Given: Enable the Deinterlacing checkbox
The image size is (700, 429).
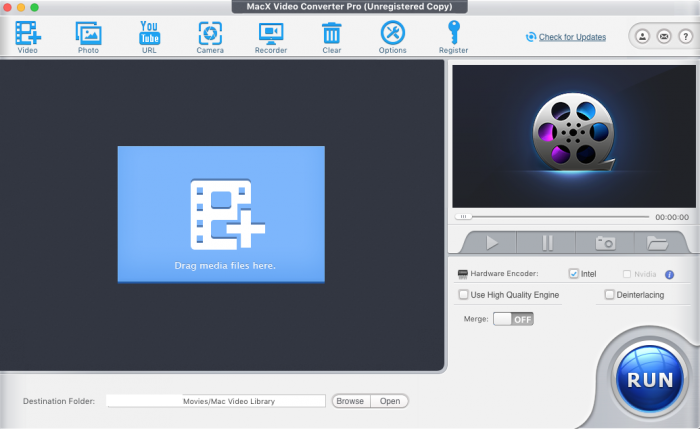Looking at the screenshot, I should 609,295.
